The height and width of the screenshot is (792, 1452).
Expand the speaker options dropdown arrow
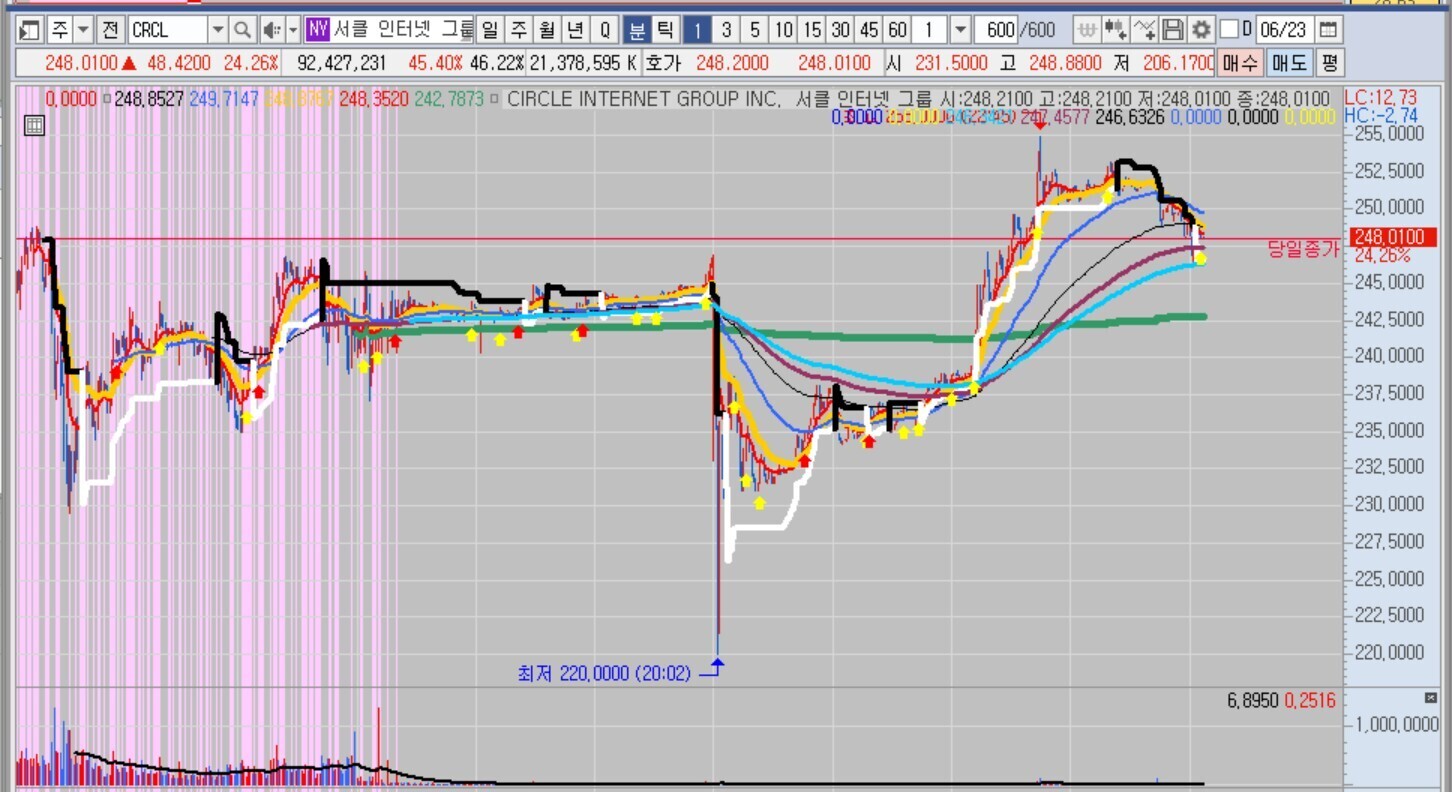click(x=293, y=29)
